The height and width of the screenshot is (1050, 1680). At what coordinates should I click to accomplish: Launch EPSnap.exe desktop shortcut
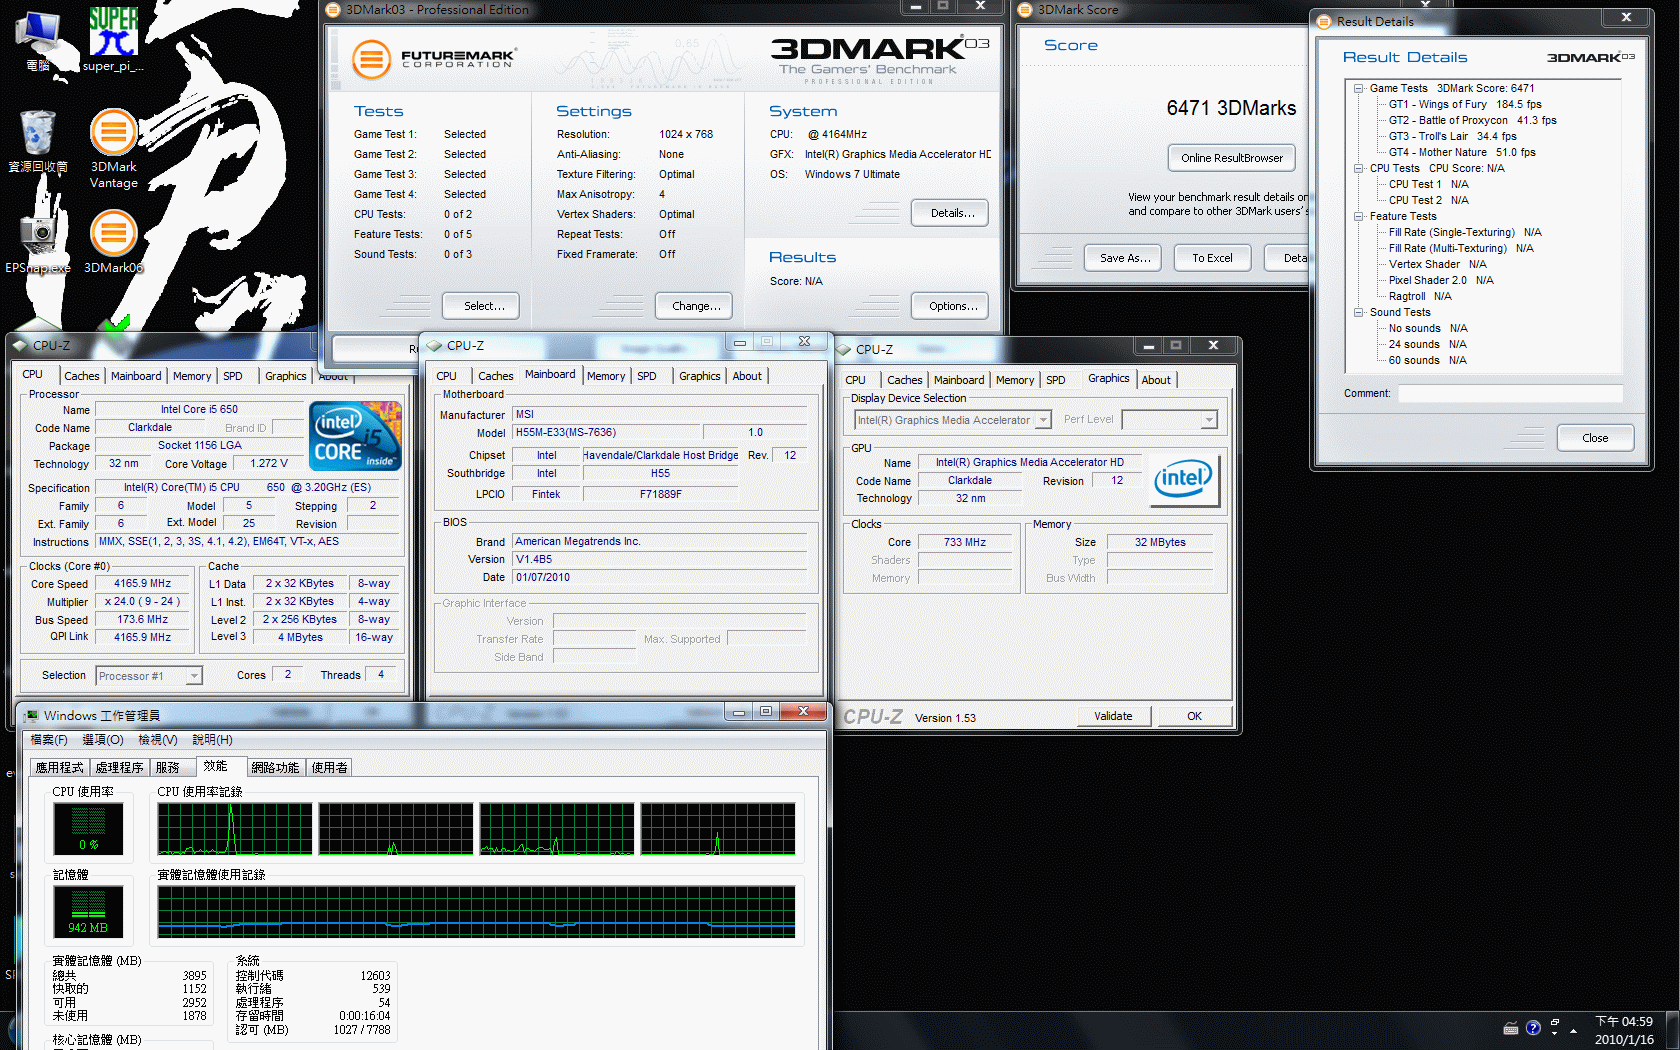[x=38, y=243]
